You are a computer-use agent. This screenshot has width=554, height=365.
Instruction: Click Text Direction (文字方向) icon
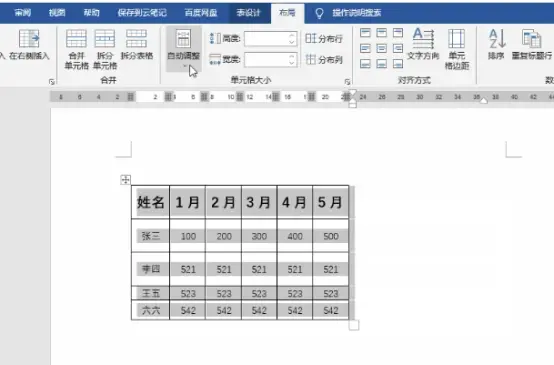point(423,39)
